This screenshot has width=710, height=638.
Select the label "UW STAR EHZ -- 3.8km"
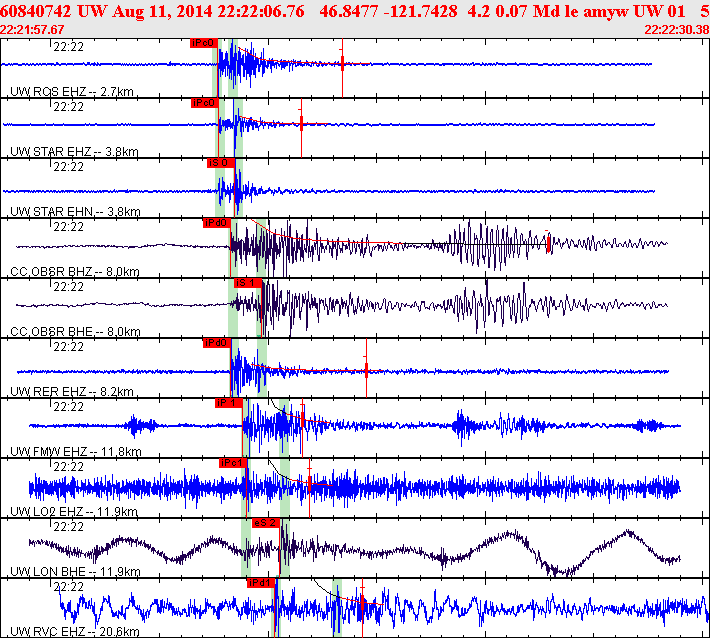pos(74,152)
